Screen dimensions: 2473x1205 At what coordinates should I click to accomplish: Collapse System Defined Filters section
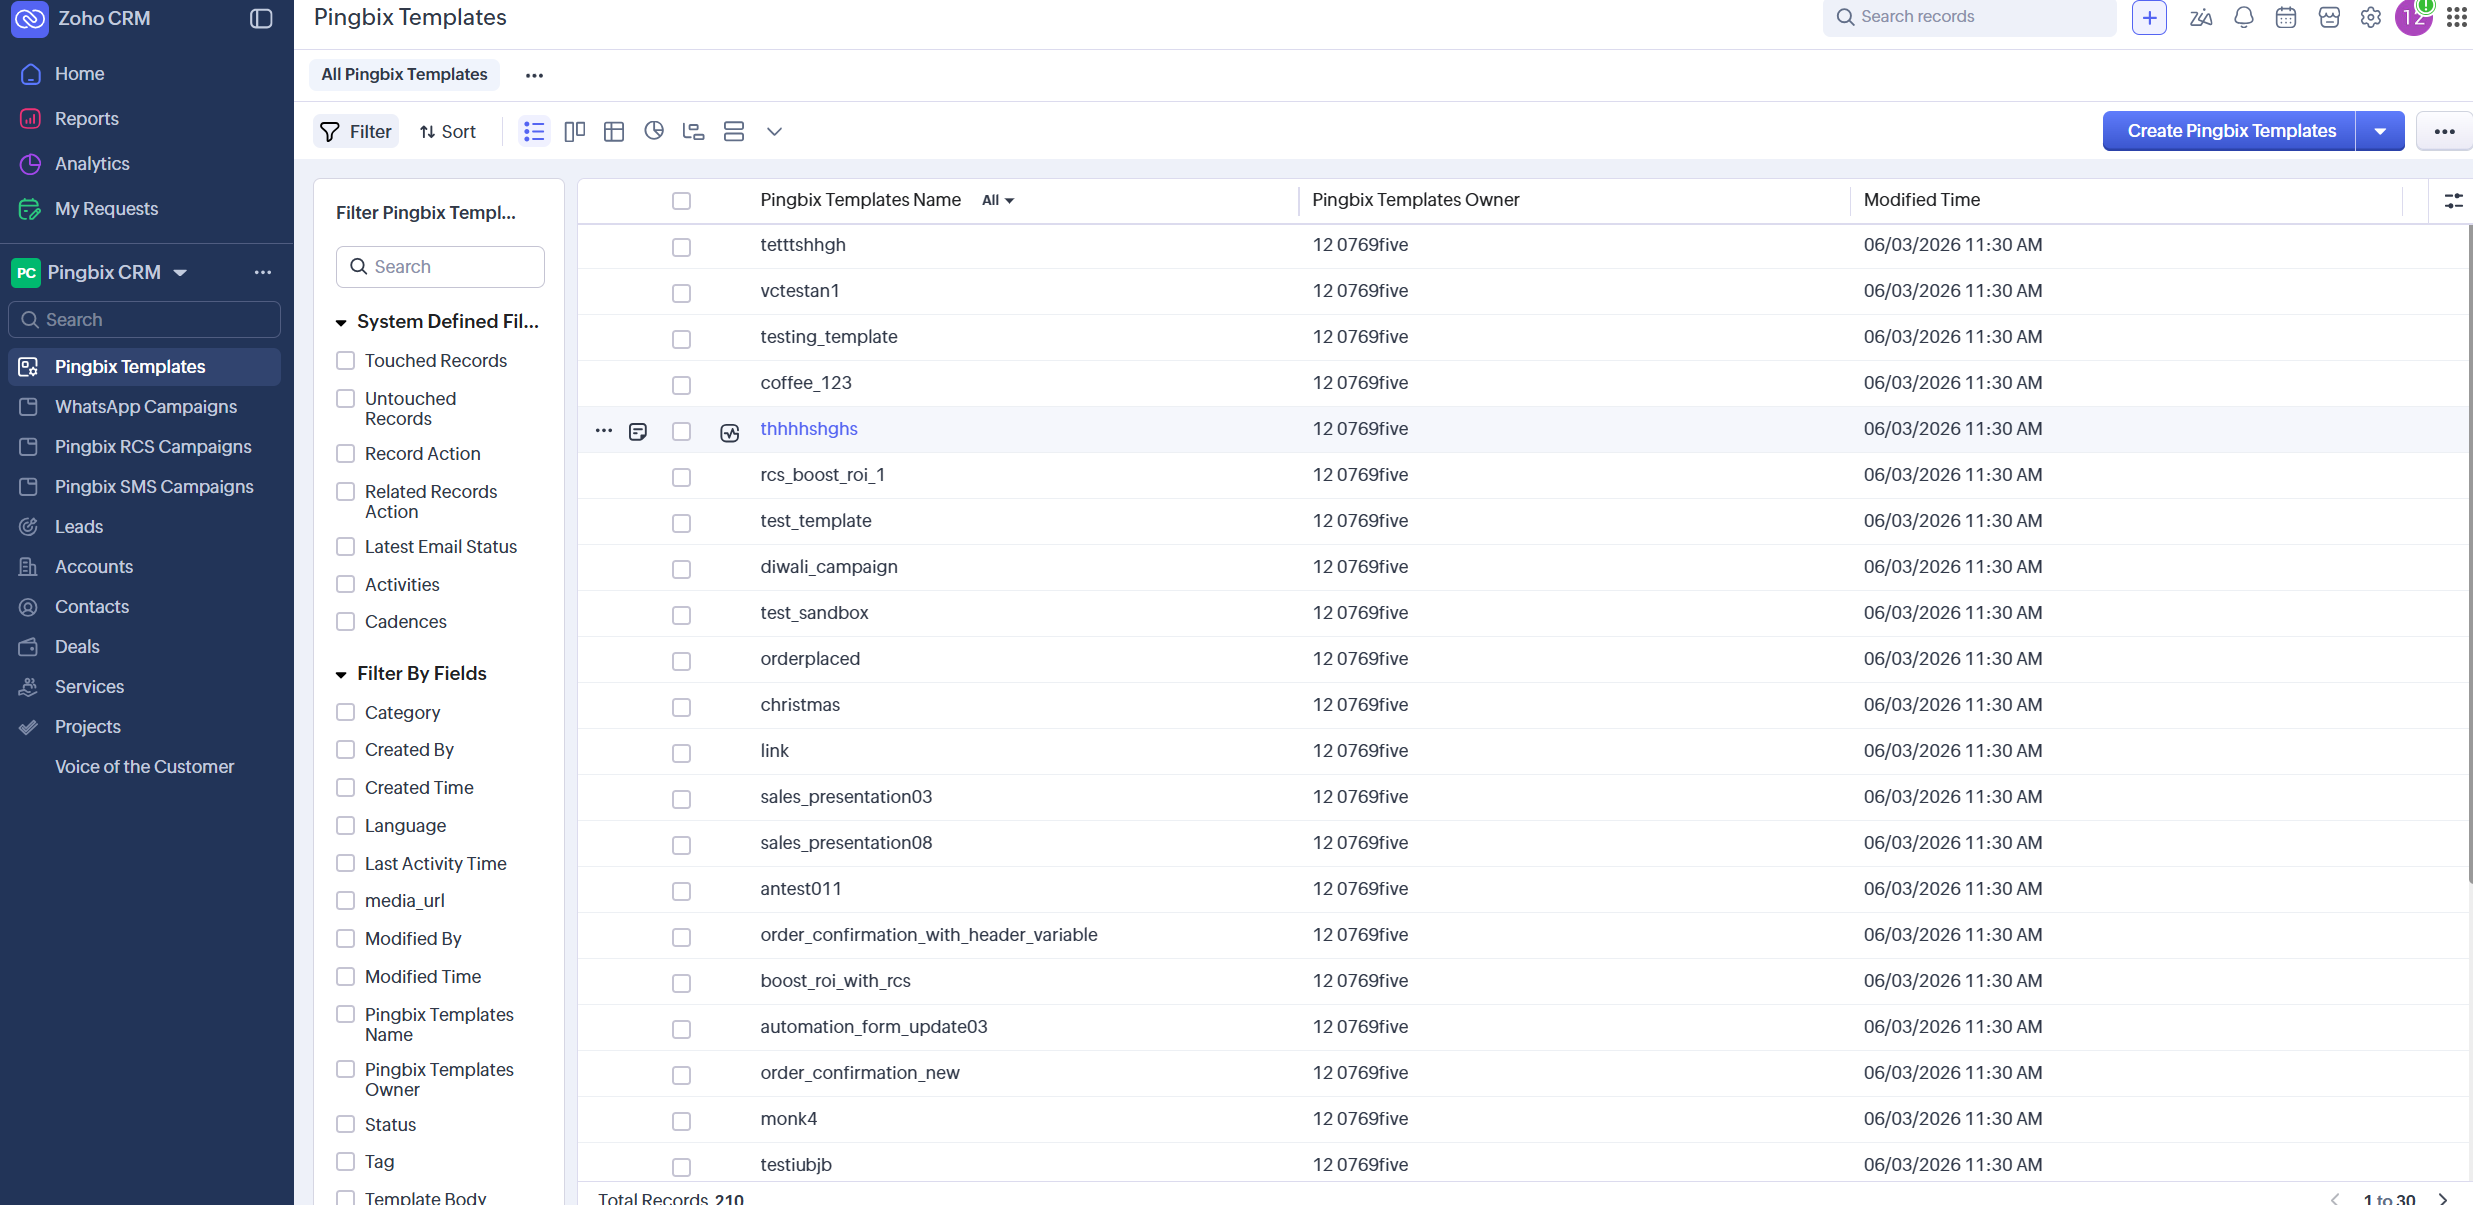(x=341, y=322)
